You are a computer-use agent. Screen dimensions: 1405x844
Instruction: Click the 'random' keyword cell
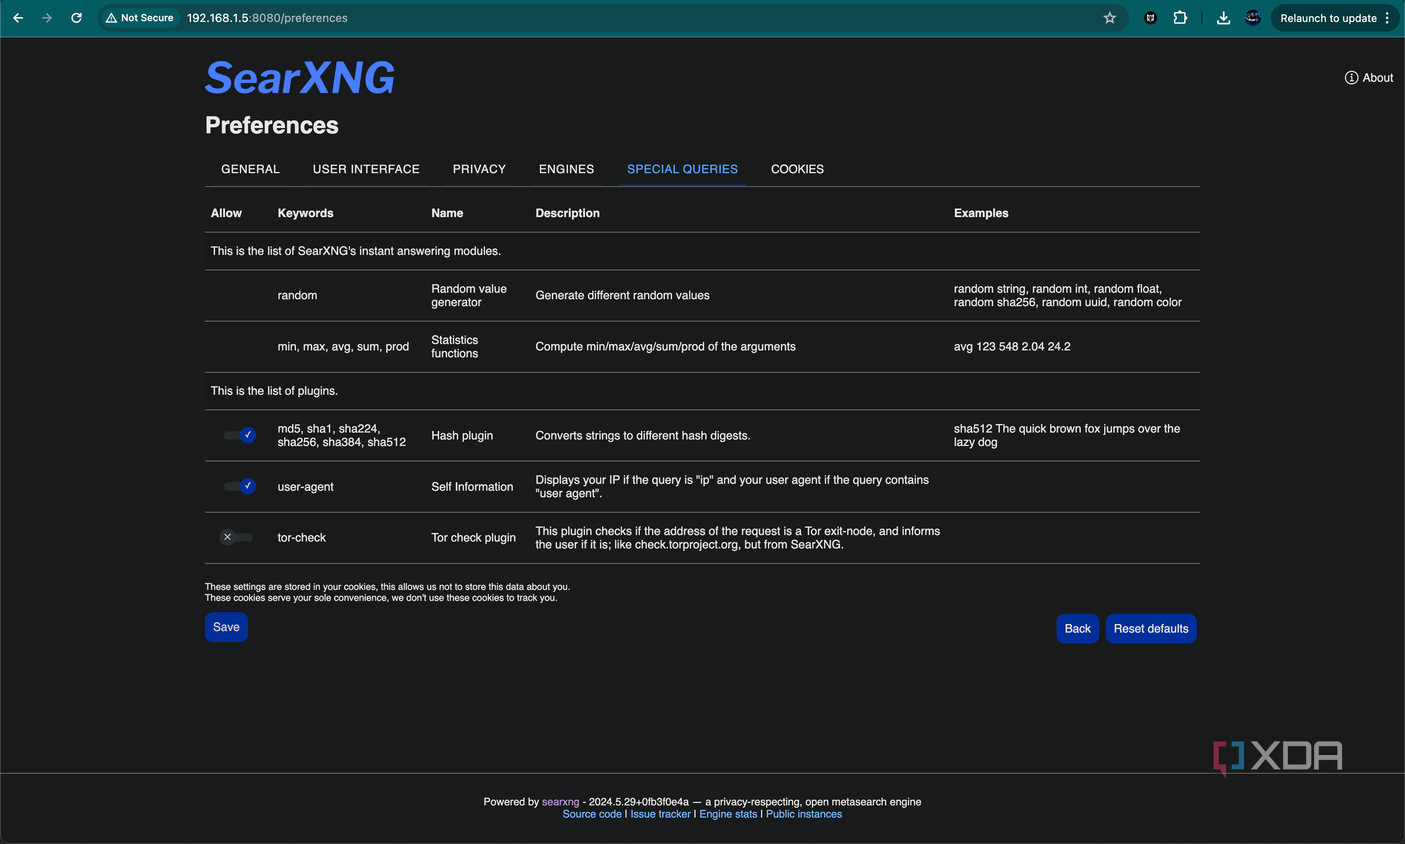[x=297, y=295]
